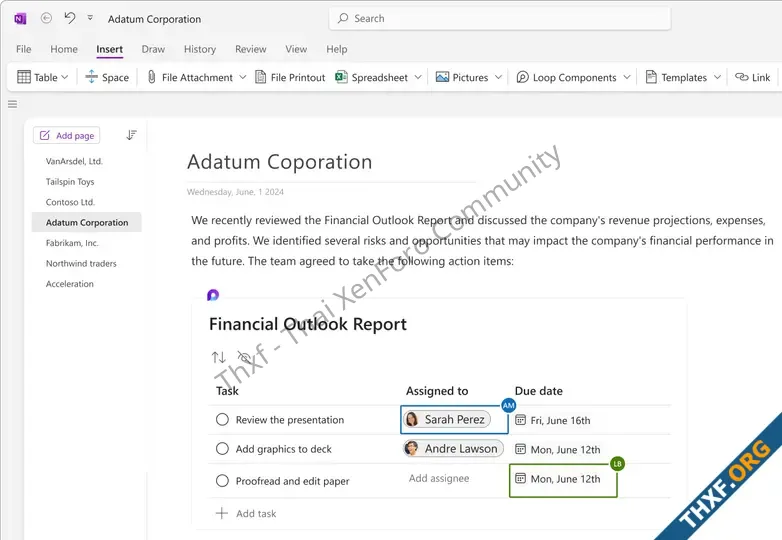782x540 pixels.
Task: Toggle the hide columns eye icon
Action: pyautogui.click(x=244, y=357)
